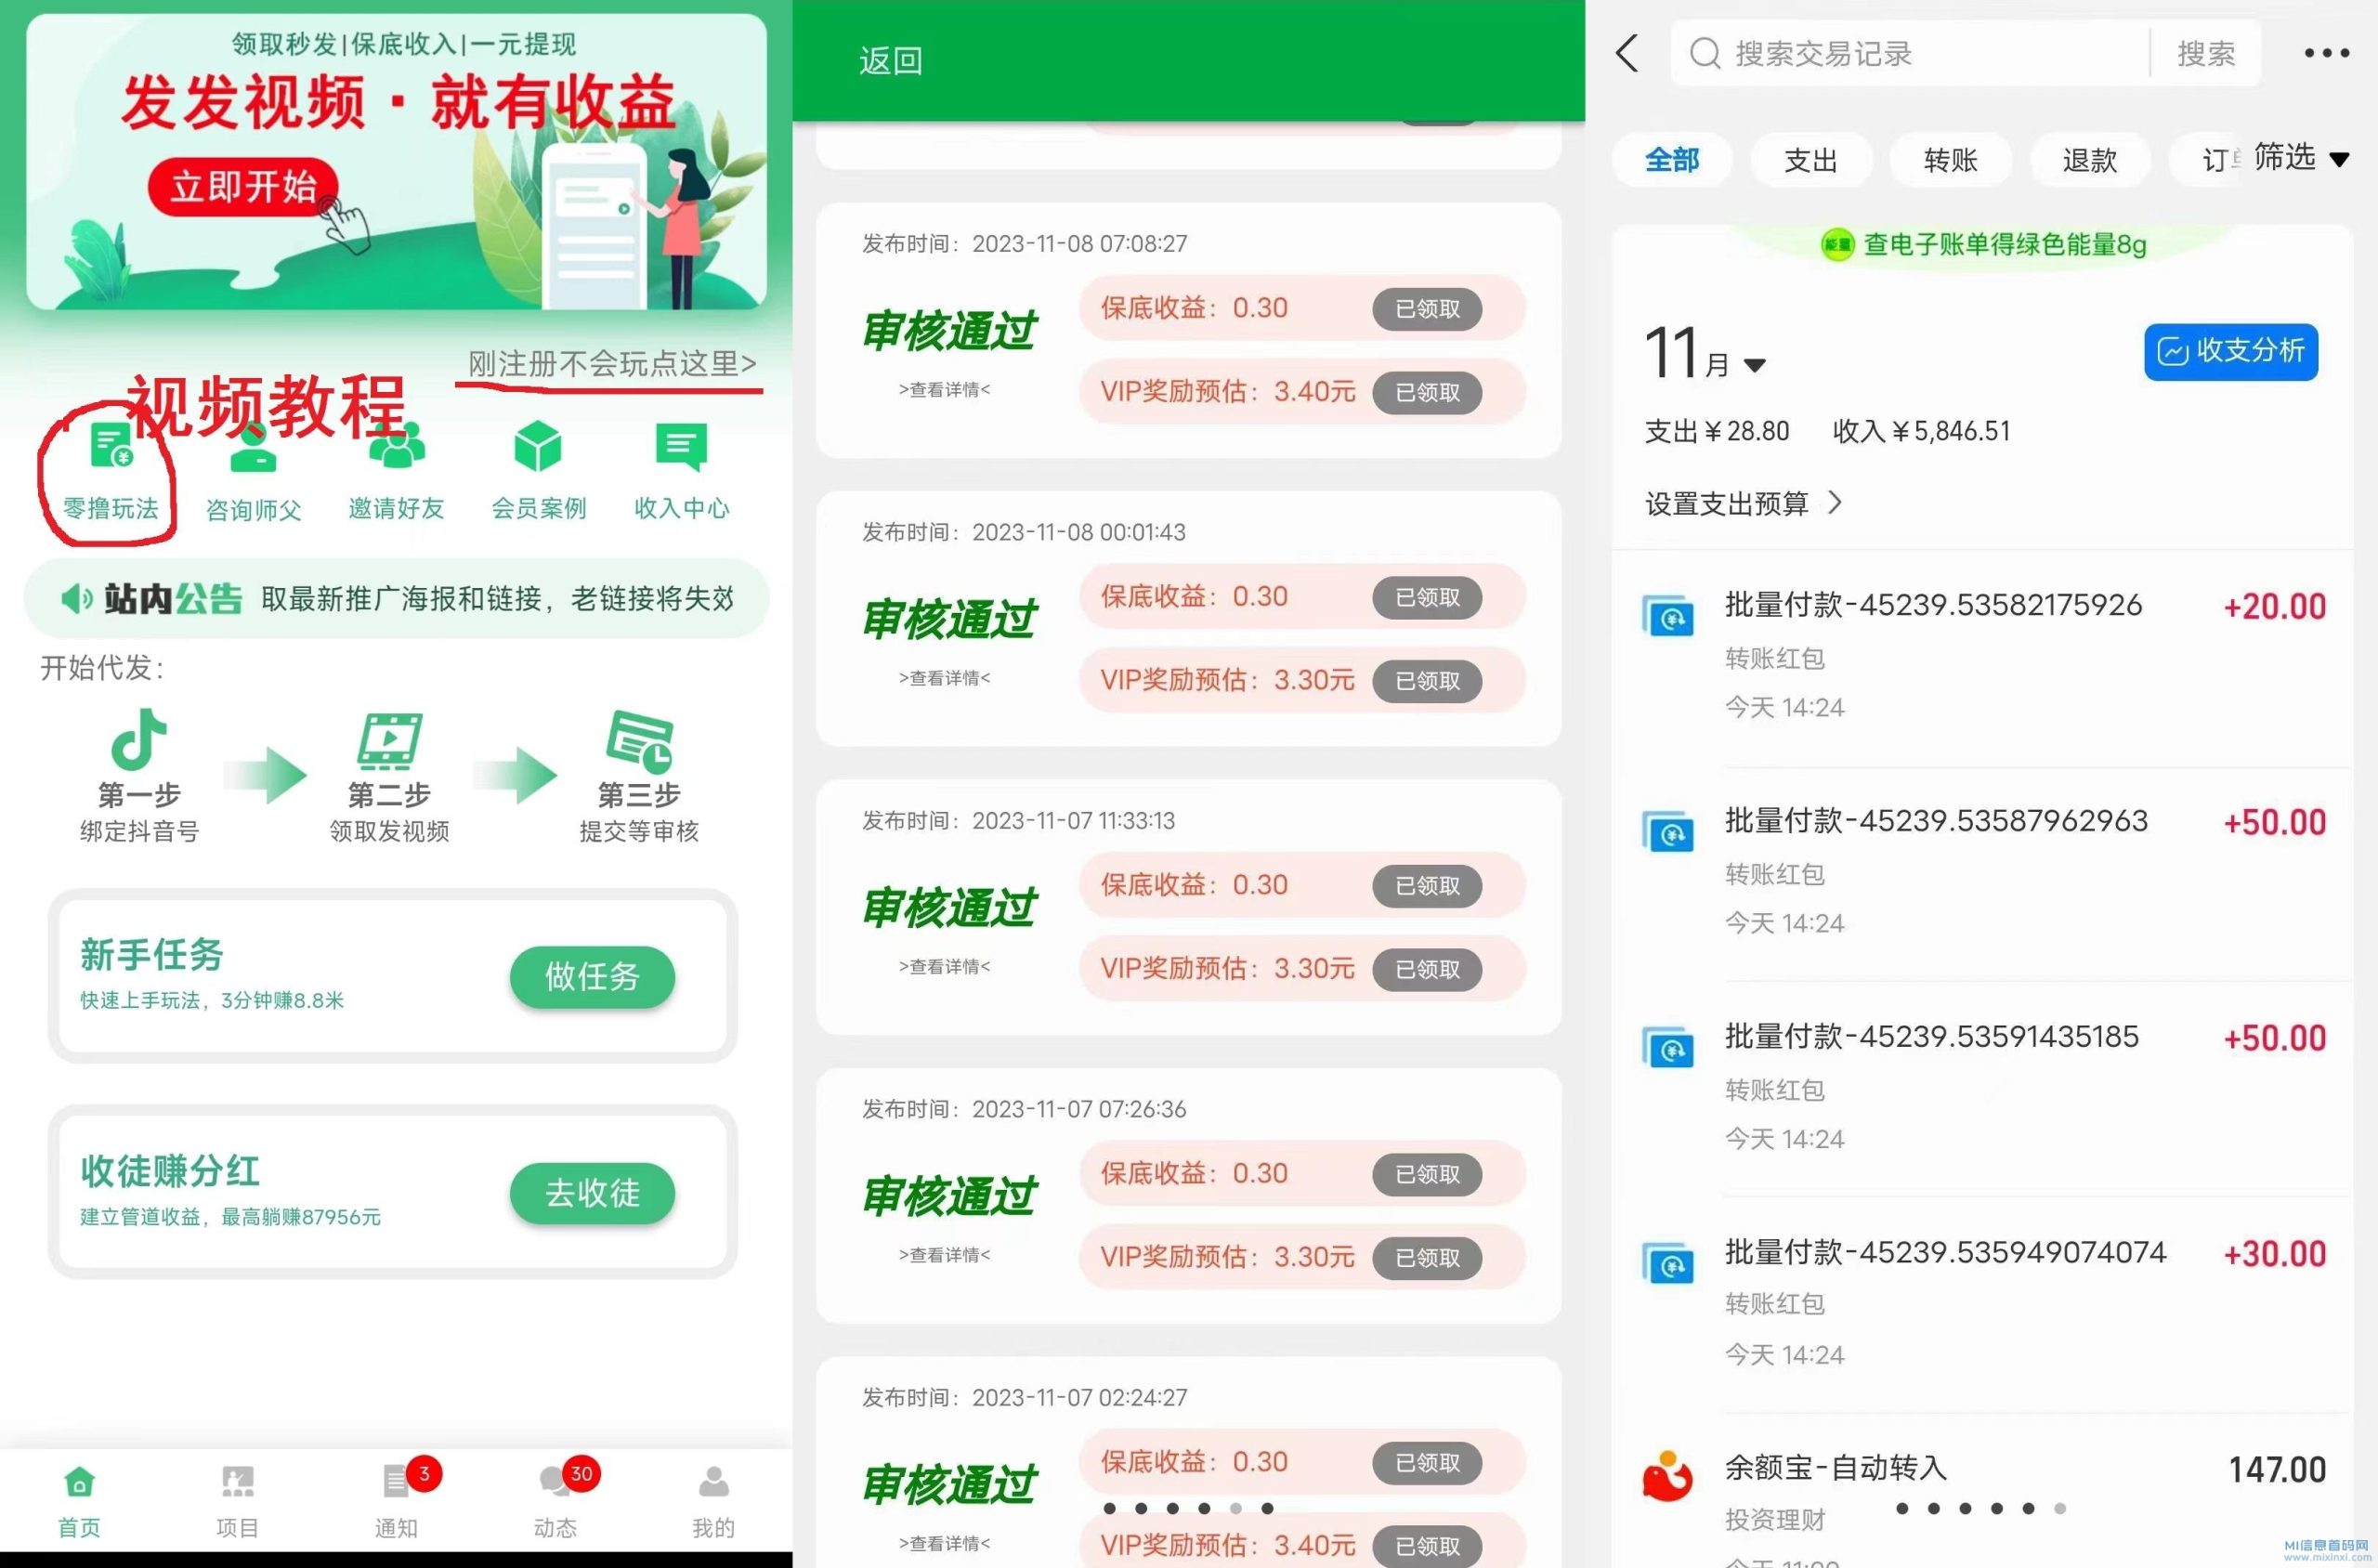
Task: Click the back arrow in transaction records
Action: 1627,53
